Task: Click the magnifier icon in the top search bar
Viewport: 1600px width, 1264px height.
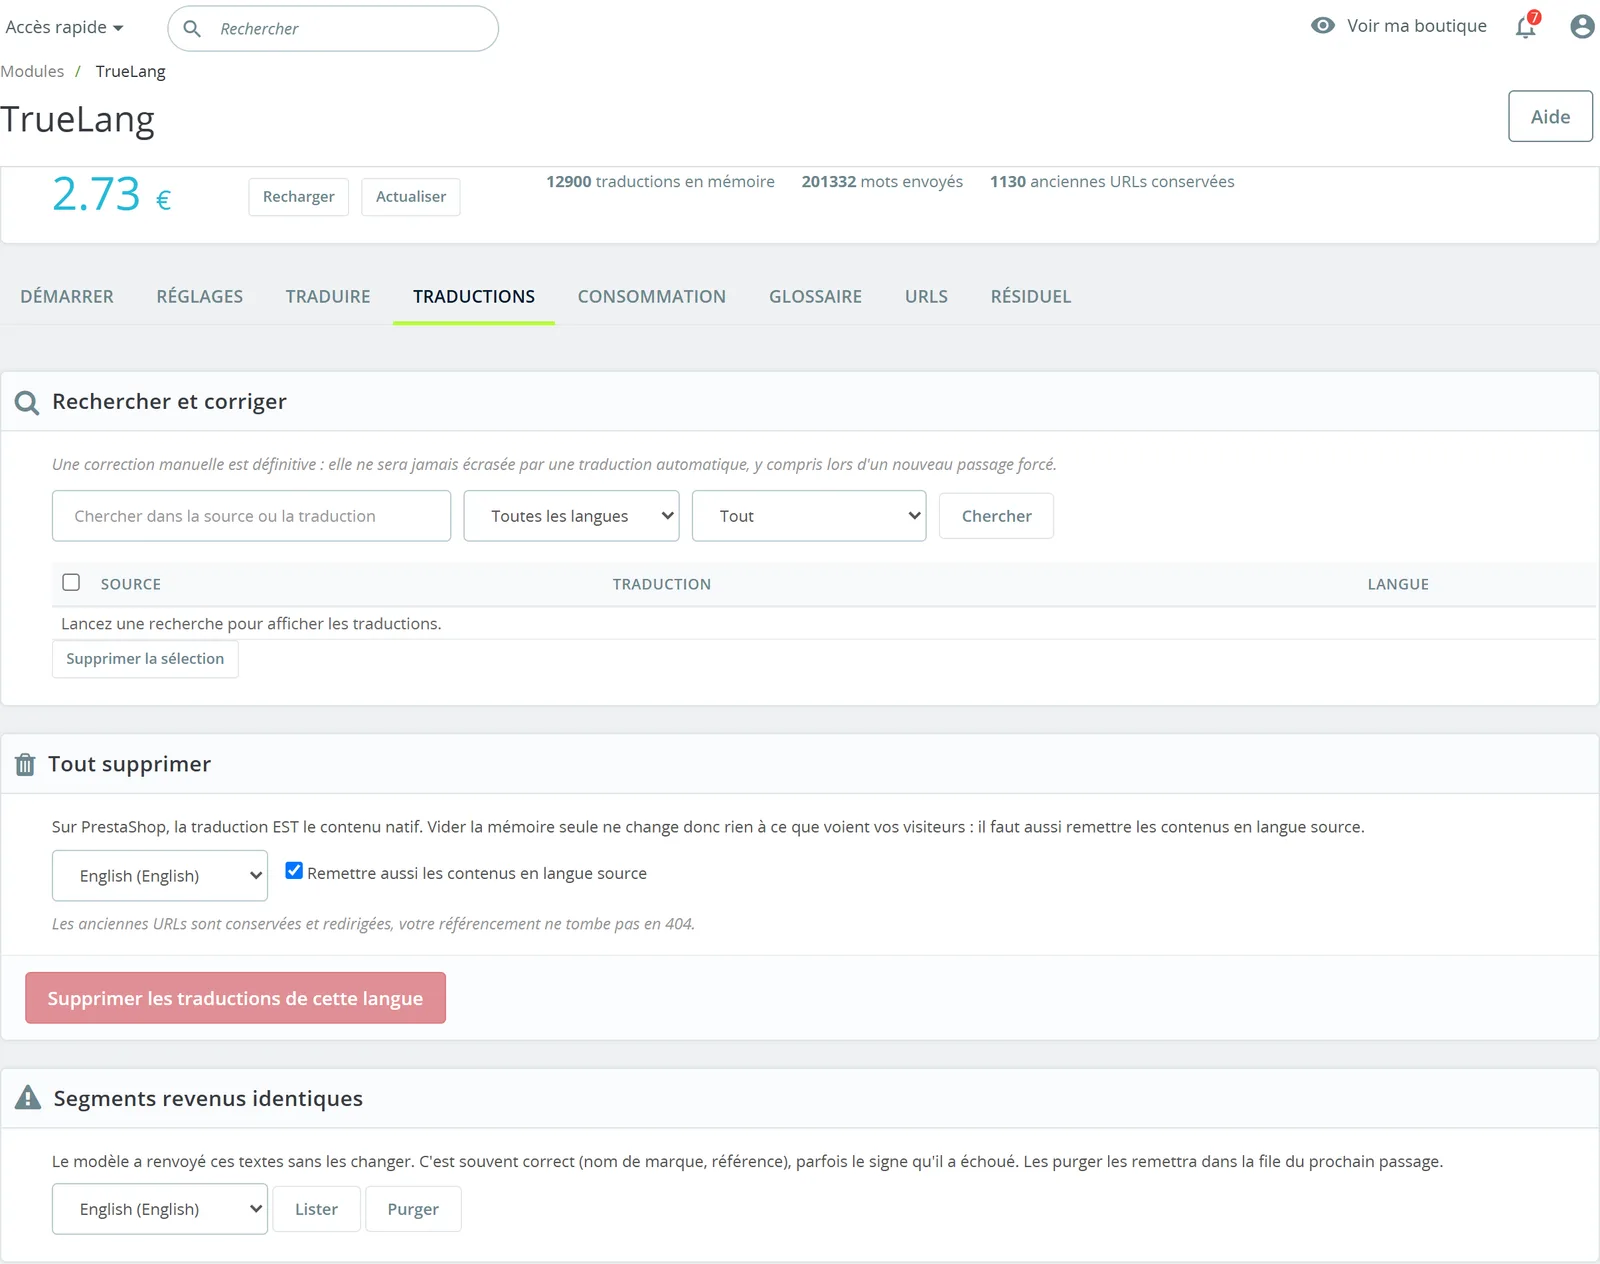Action: tap(192, 29)
